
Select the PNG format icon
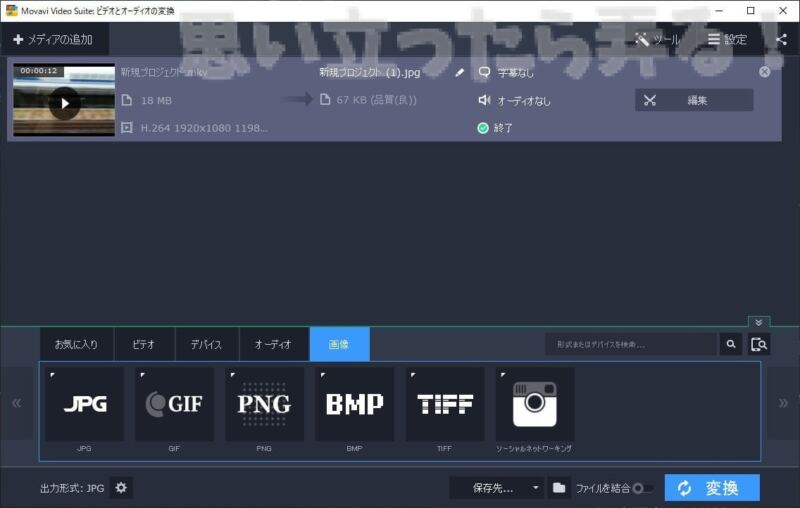coord(264,404)
